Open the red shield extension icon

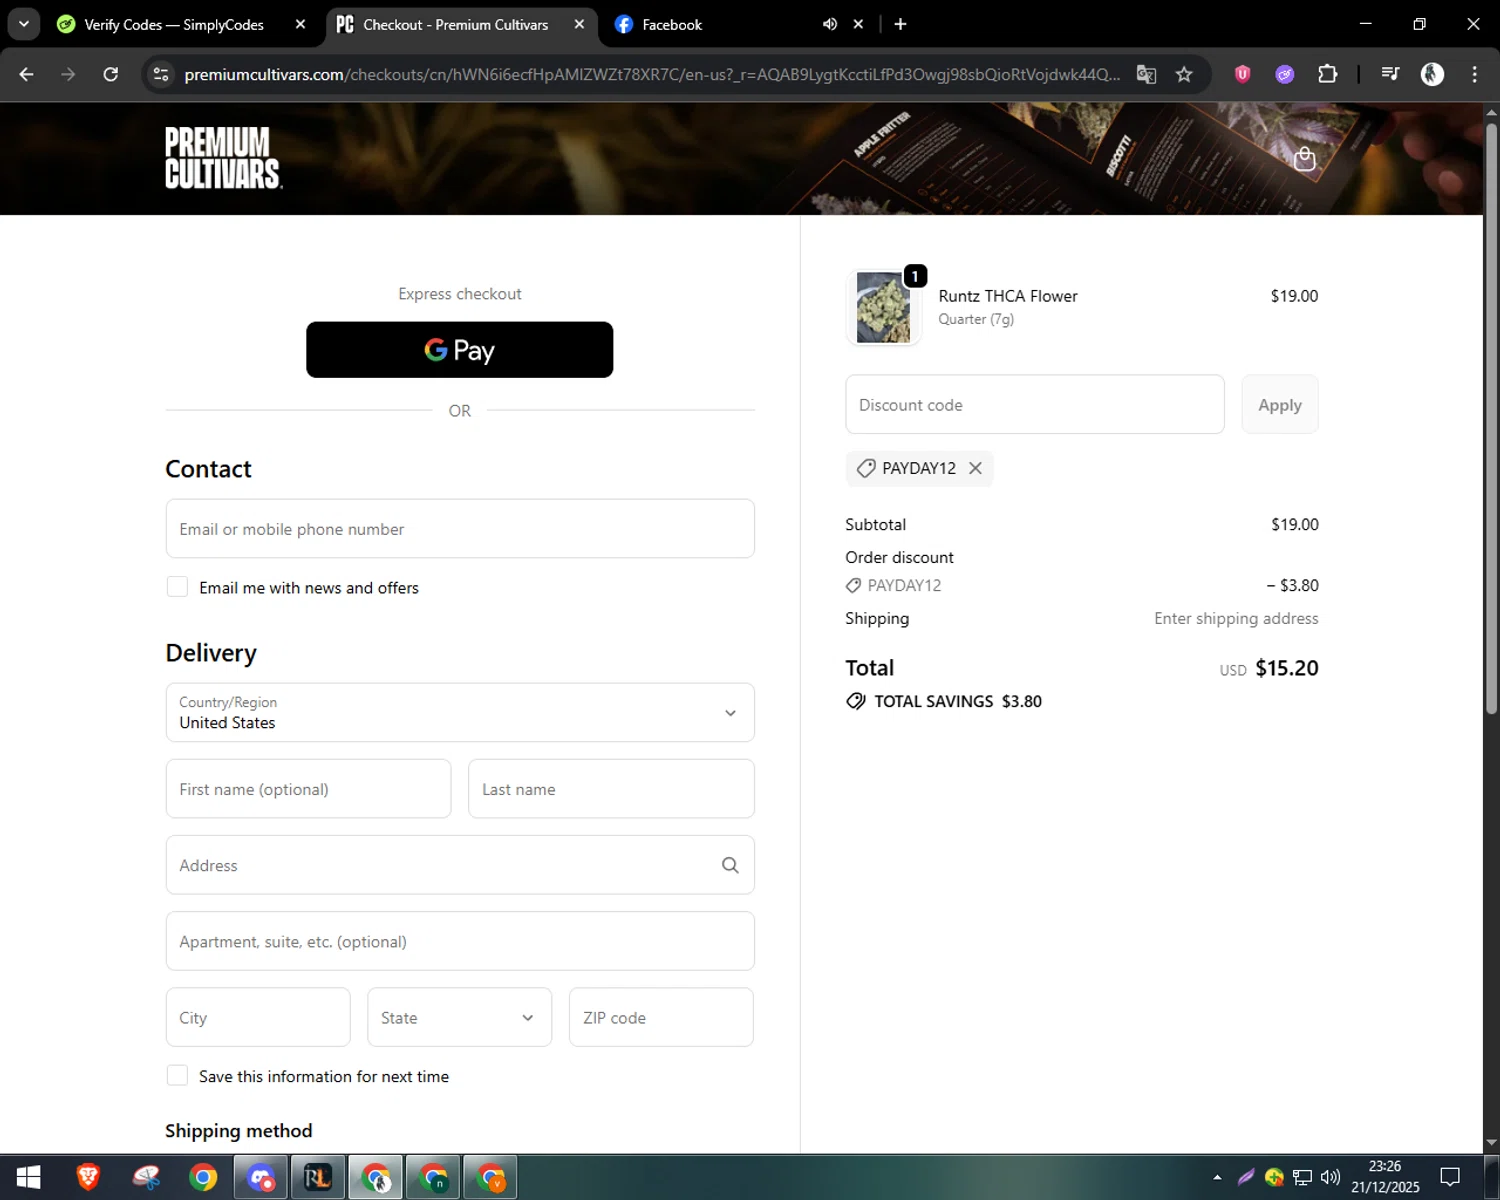click(1242, 73)
